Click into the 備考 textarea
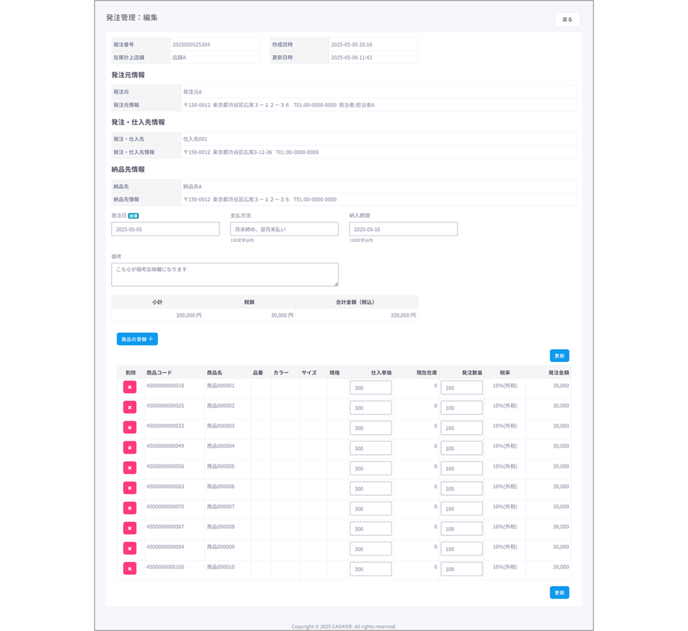The image size is (688, 631). [224, 274]
